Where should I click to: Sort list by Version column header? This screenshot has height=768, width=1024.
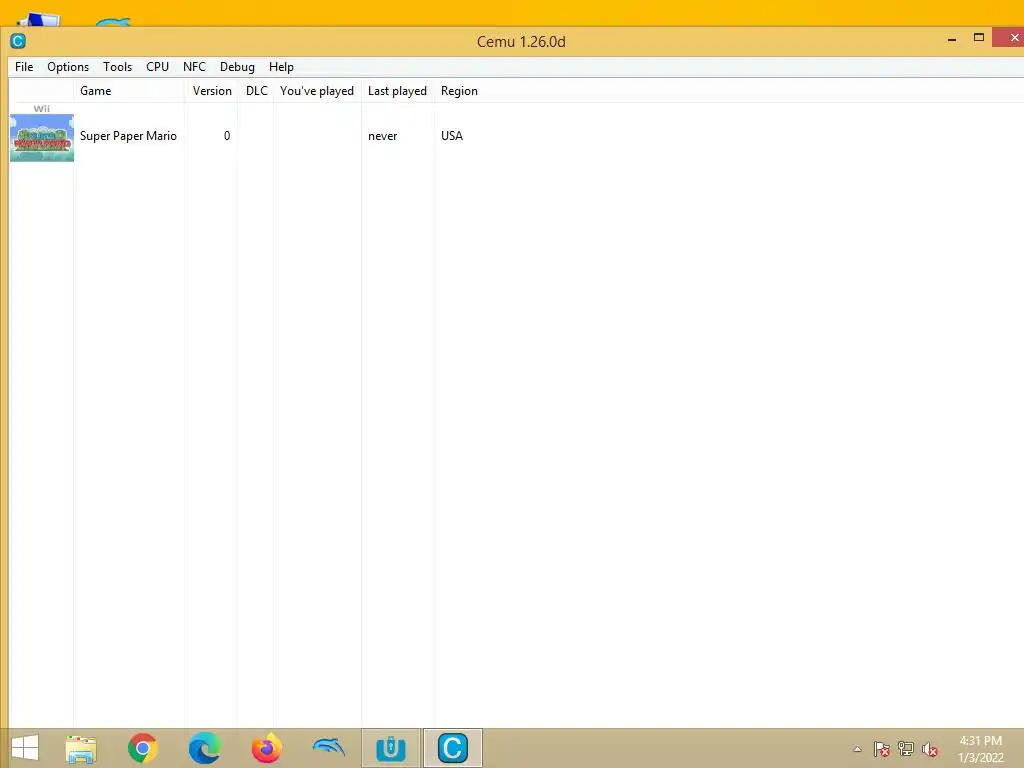(212, 91)
